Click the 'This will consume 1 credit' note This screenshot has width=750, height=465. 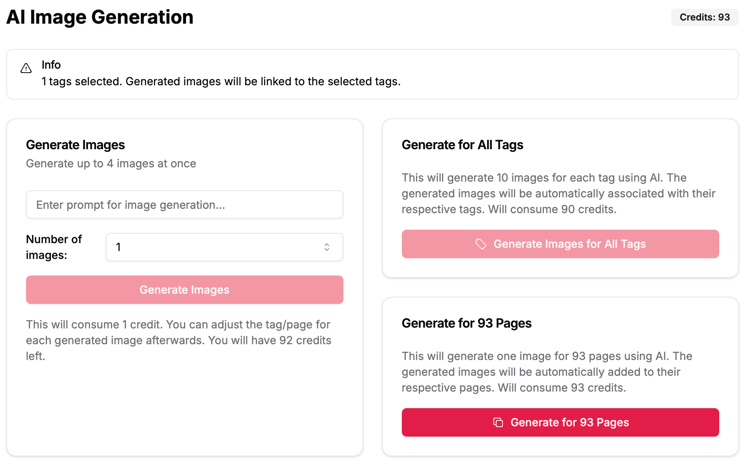click(178, 340)
